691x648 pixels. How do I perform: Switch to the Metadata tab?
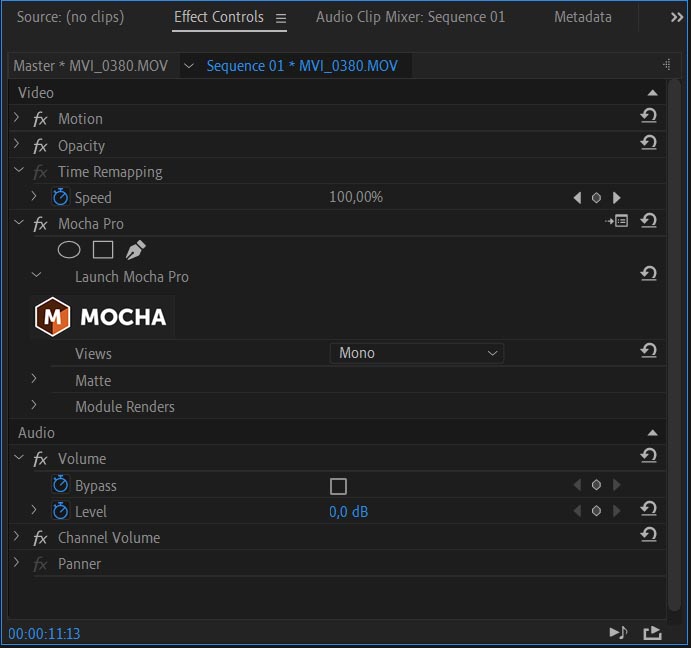click(583, 17)
